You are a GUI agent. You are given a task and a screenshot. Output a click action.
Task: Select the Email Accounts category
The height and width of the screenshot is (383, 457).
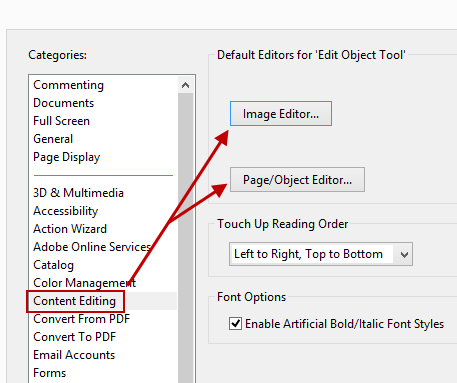coord(74,355)
